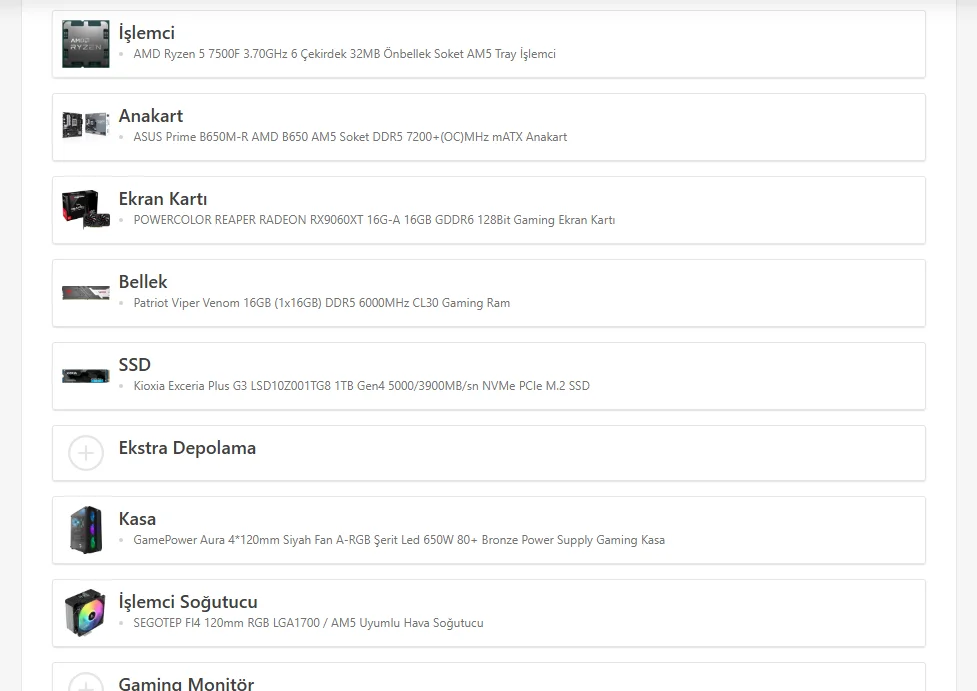Click the ASUS Prime B650M-R product name
This screenshot has width=977, height=691.
point(350,137)
